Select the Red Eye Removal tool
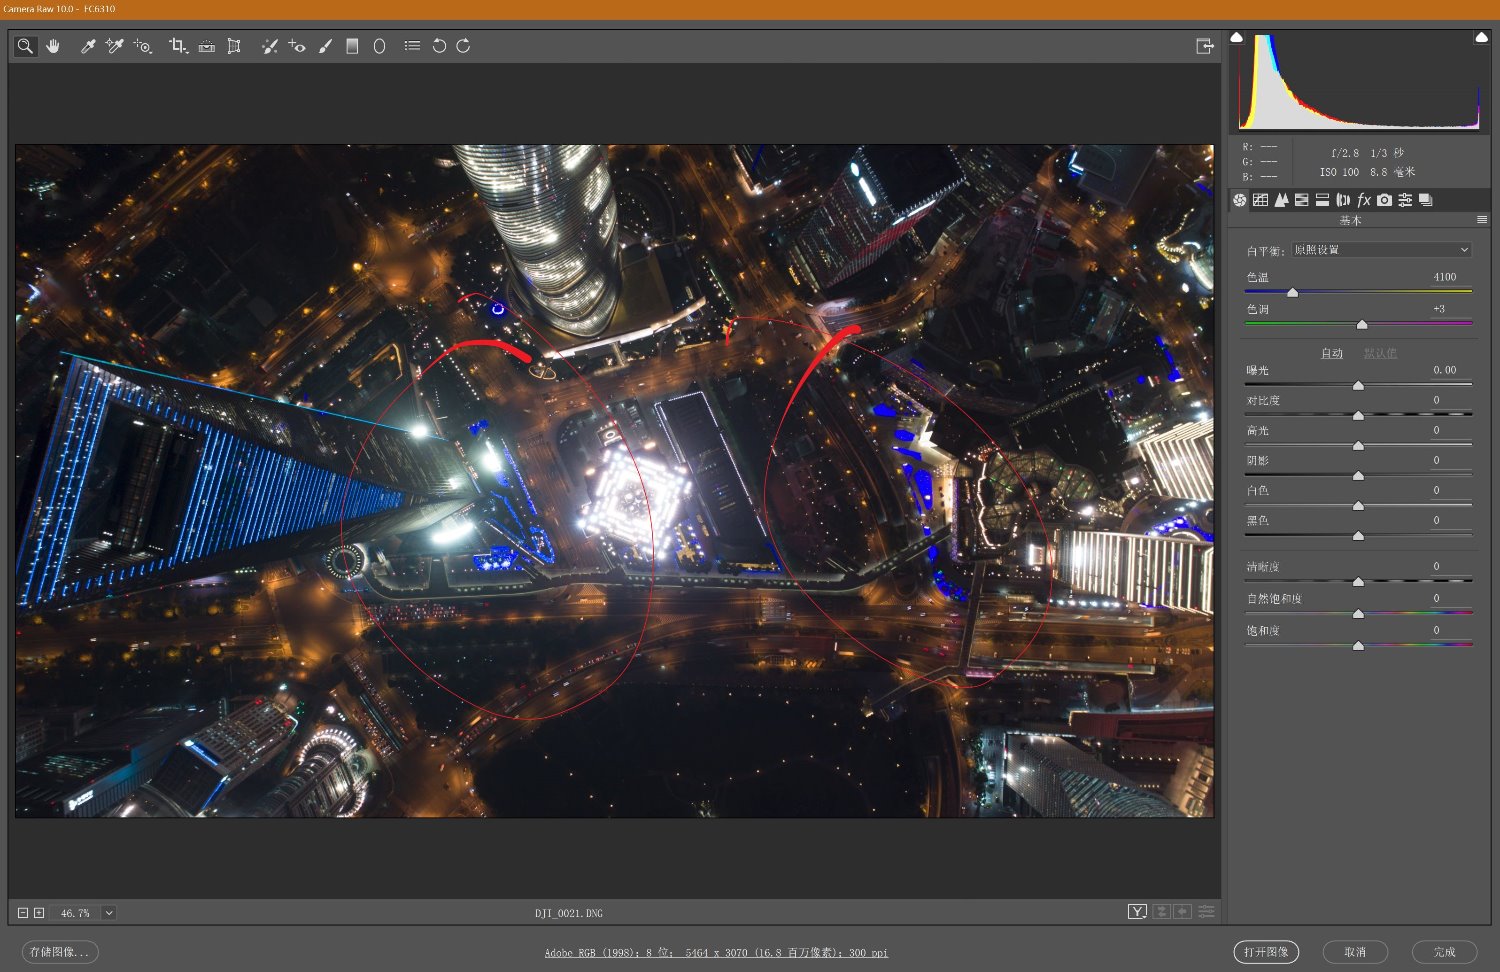1500x972 pixels. pyautogui.click(x=297, y=46)
